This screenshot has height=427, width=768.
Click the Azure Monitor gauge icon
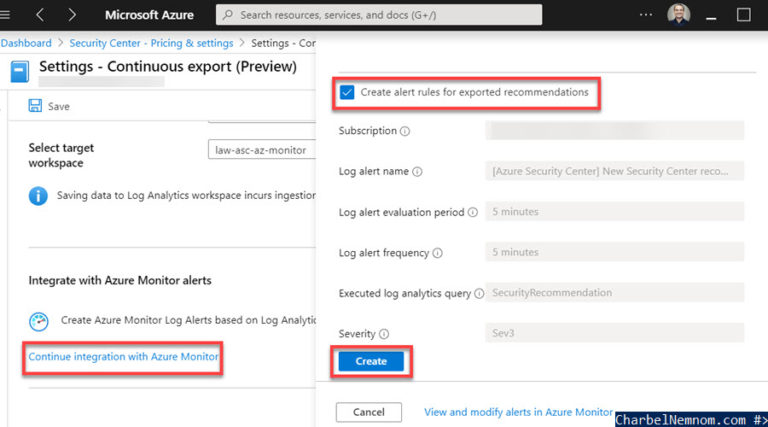(x=39, y=322)
